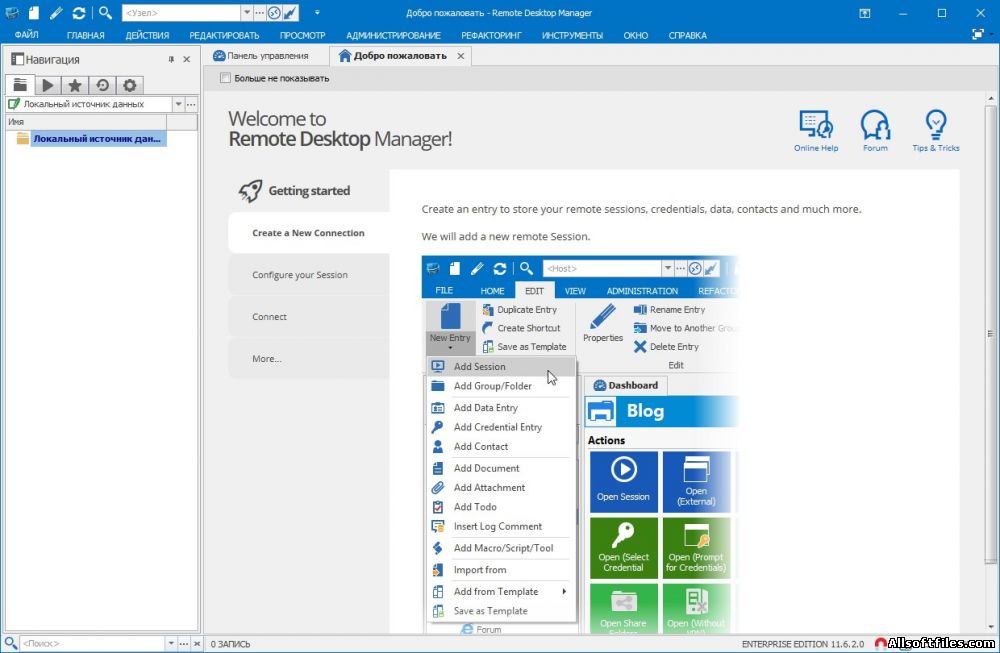Image resolution: width=1000 pixels, height=653 pixels.
Task: Select the gear settings tab in Навигация
Action: click(x=129, y=85)
